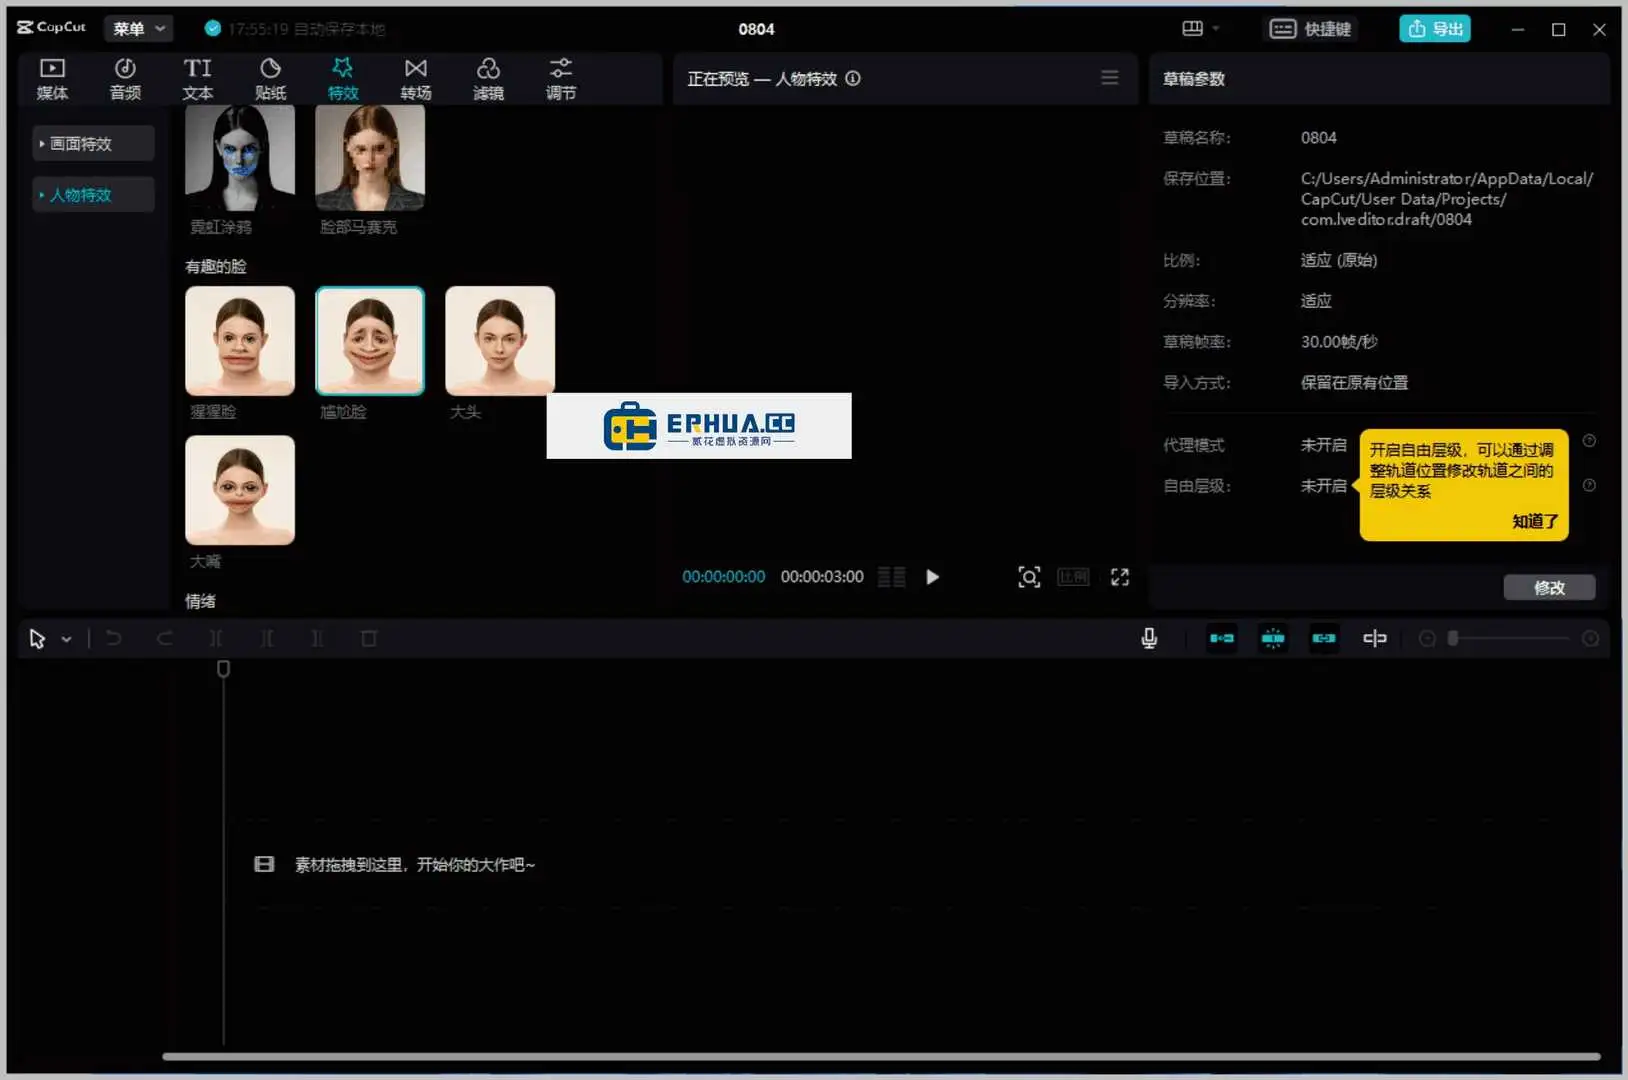Toggle the preview zoom search icon
This screenshot has height=1080, width=1628.
coord(1029,577)
